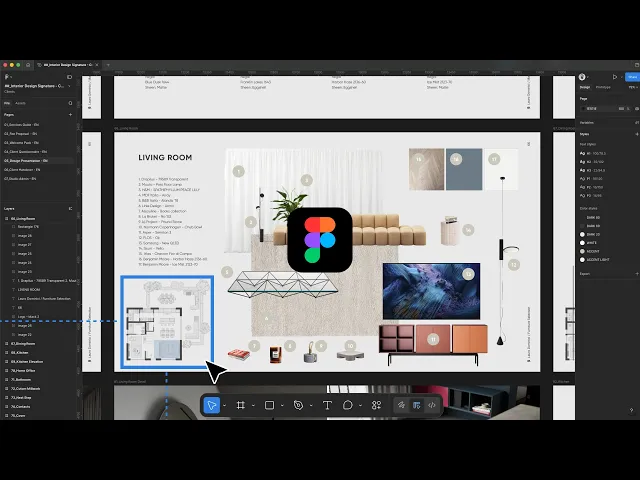Open the 07_Studio Admin page
Screen dimensions: 640x480
(x=20, y=179)
